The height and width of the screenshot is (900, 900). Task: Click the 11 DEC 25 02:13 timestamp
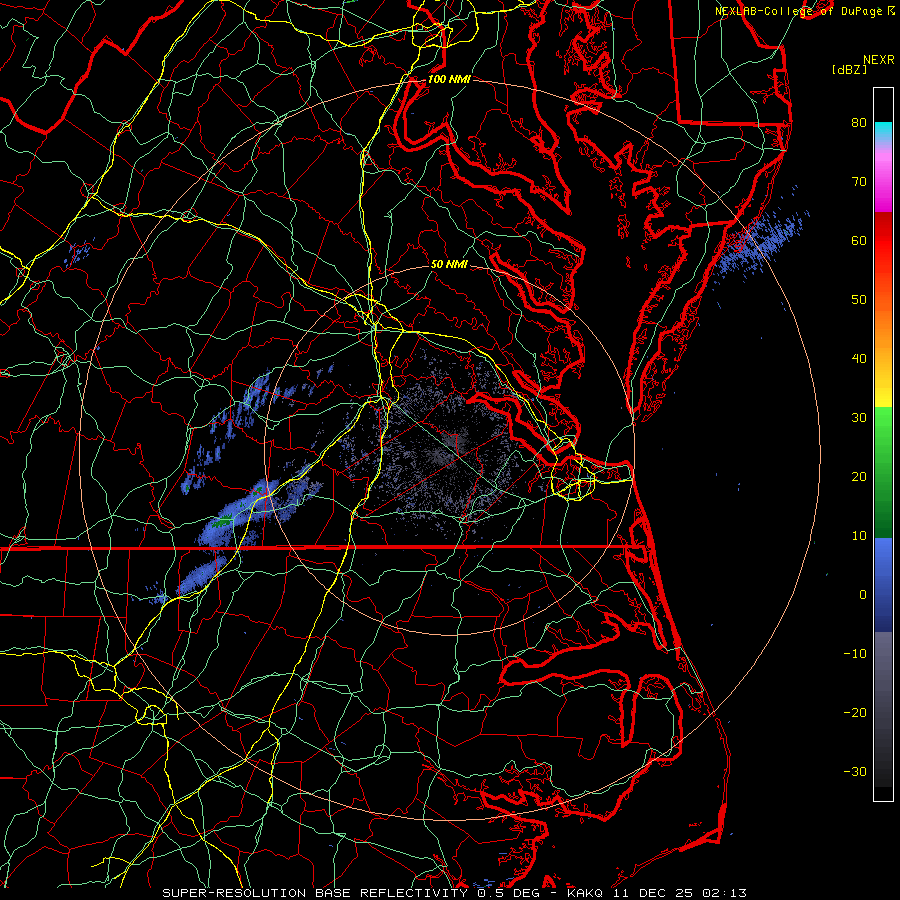pyautogui.click(x=681, y=893)
